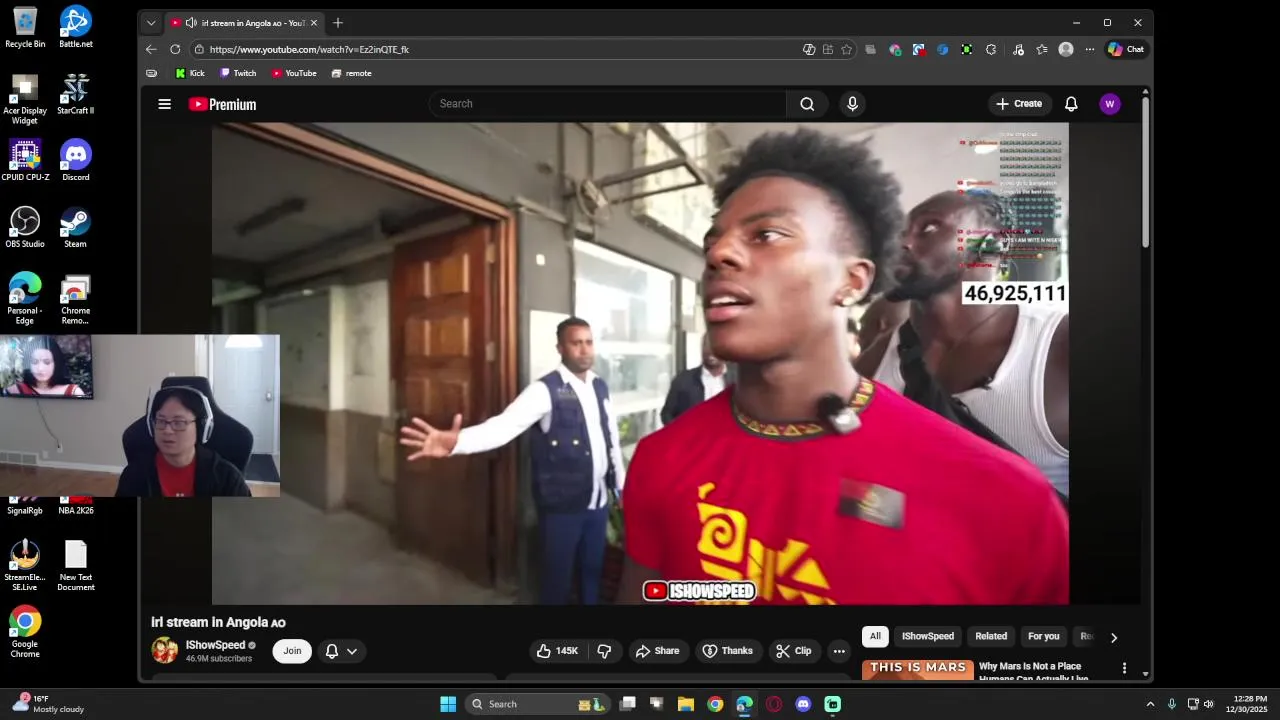Open IShowSpeed channel name link
Screen dimensions: 1280x720
click(x=215, y=645)
